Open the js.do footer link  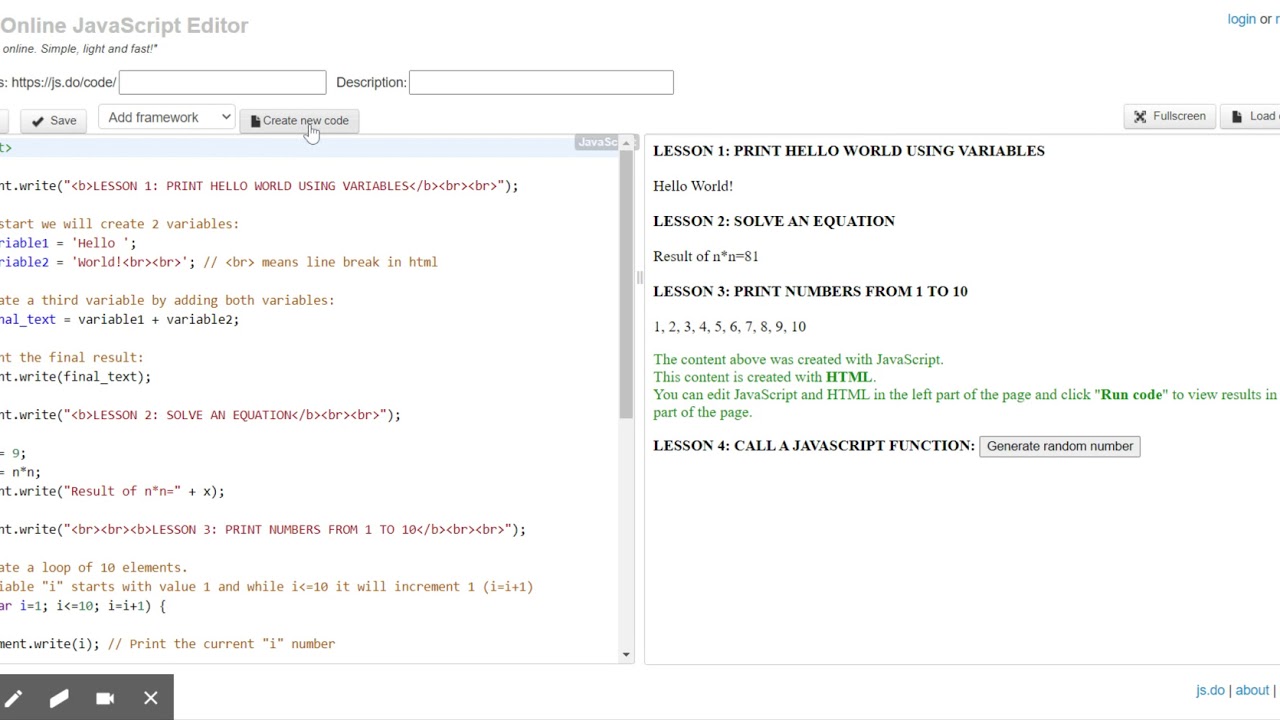coord(1210,690)
